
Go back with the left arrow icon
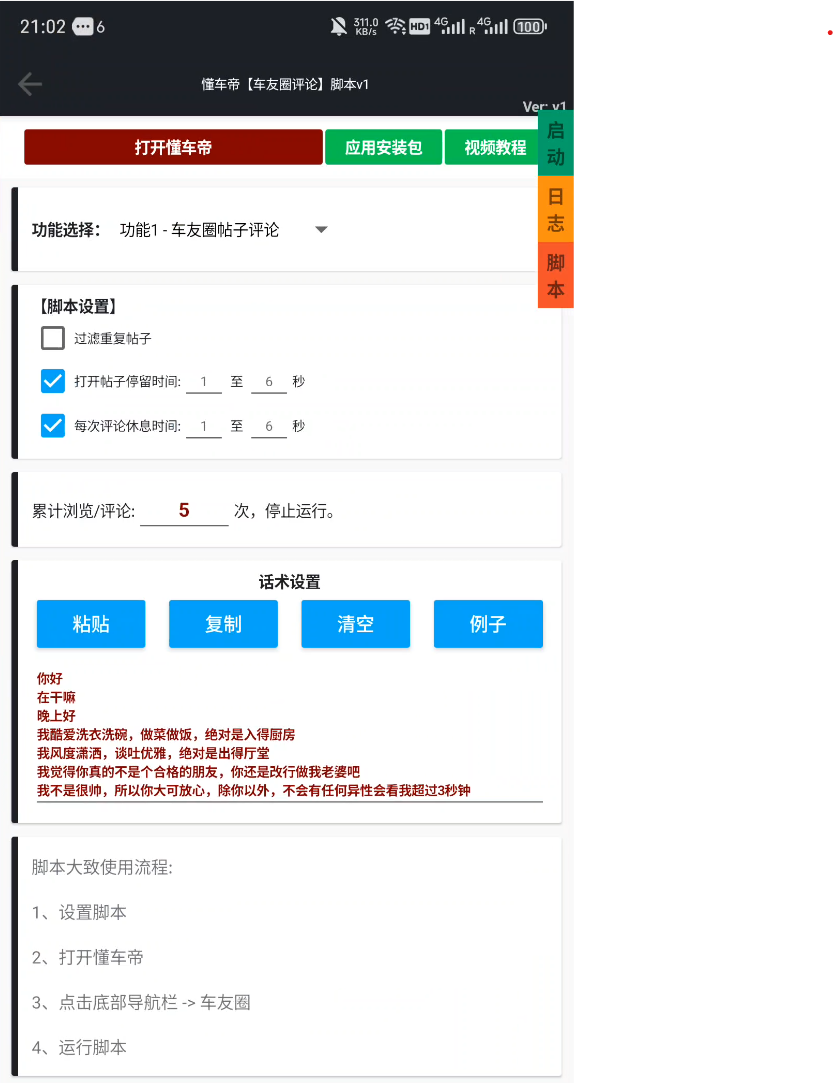tap(30, 84)
